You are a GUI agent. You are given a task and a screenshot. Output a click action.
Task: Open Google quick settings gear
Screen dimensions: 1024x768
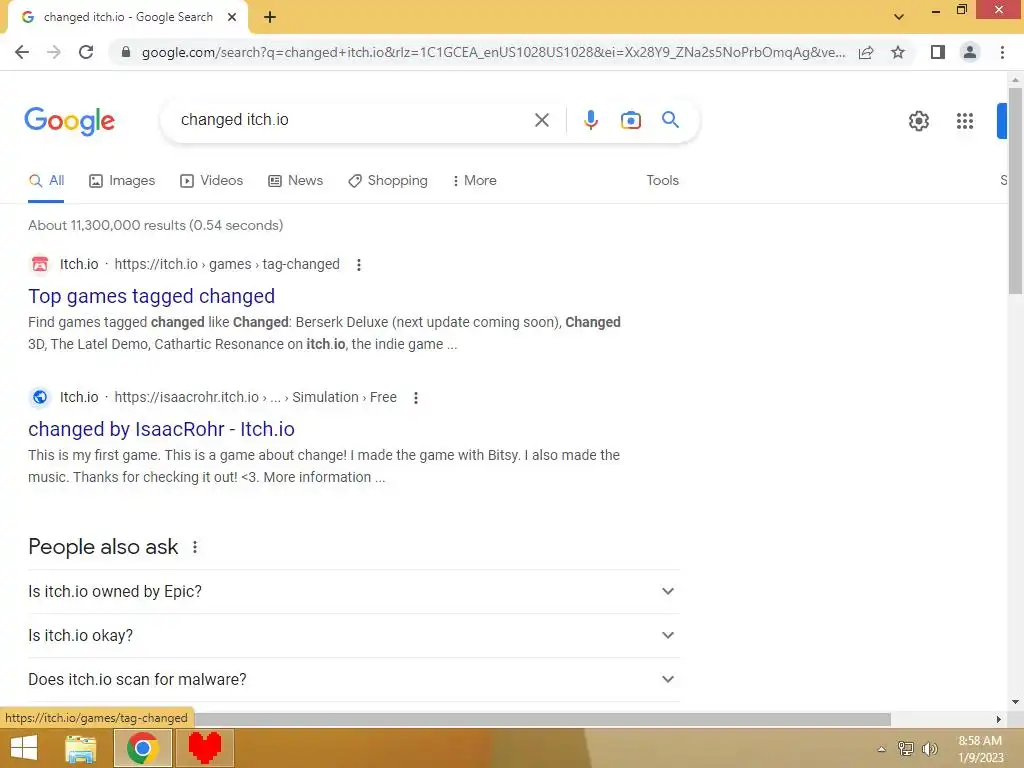pos(918,121)
